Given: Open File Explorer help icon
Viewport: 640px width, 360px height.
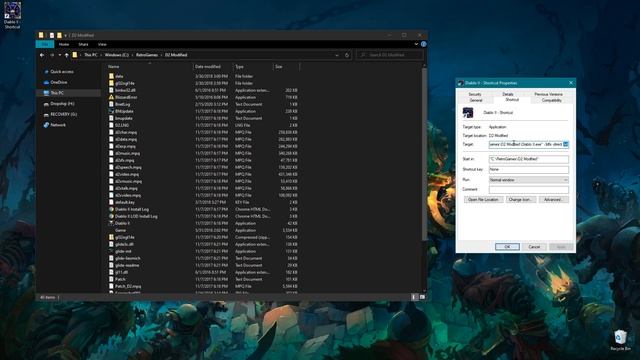Looking at the screenshot, I should click(x=424, y=44).
